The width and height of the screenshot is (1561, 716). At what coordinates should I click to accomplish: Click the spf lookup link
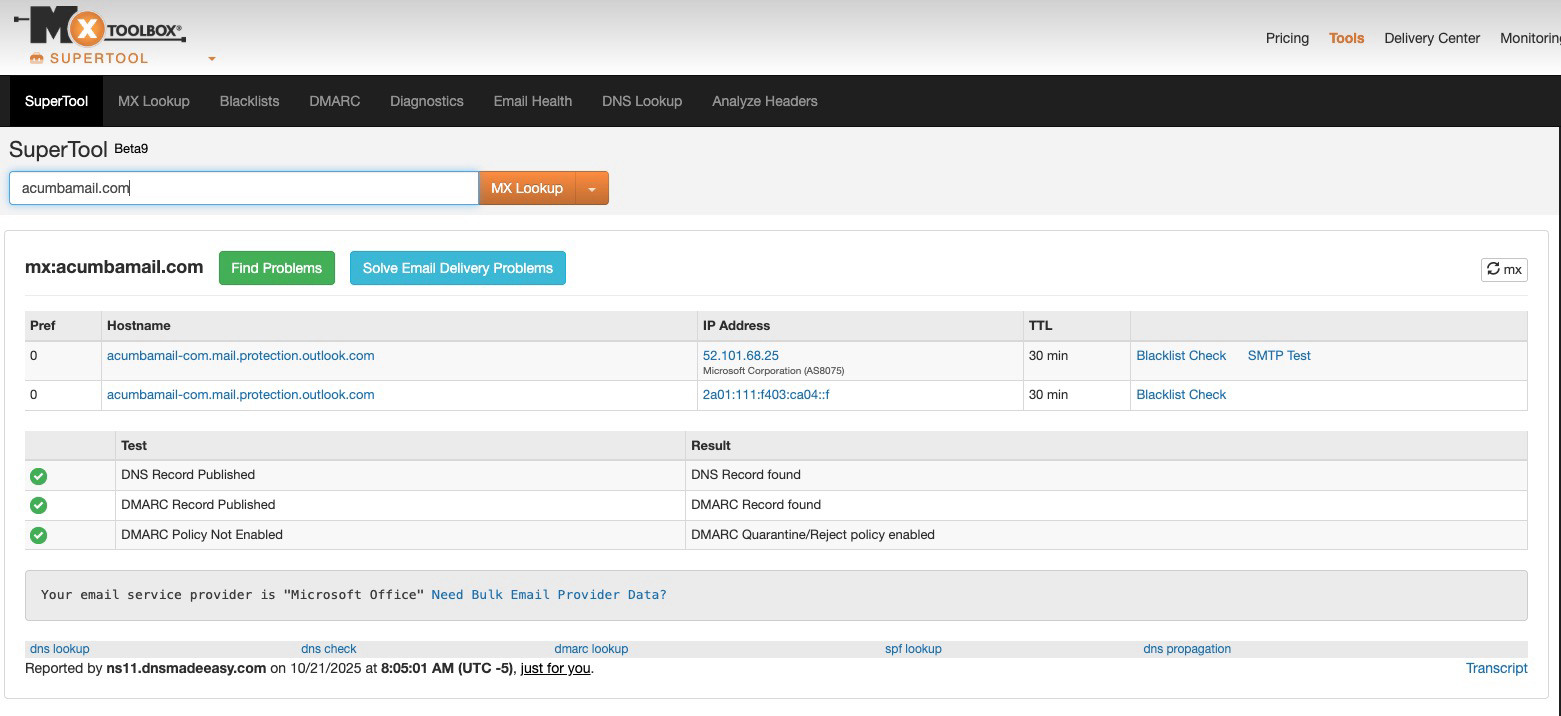[x=913, y=649]
